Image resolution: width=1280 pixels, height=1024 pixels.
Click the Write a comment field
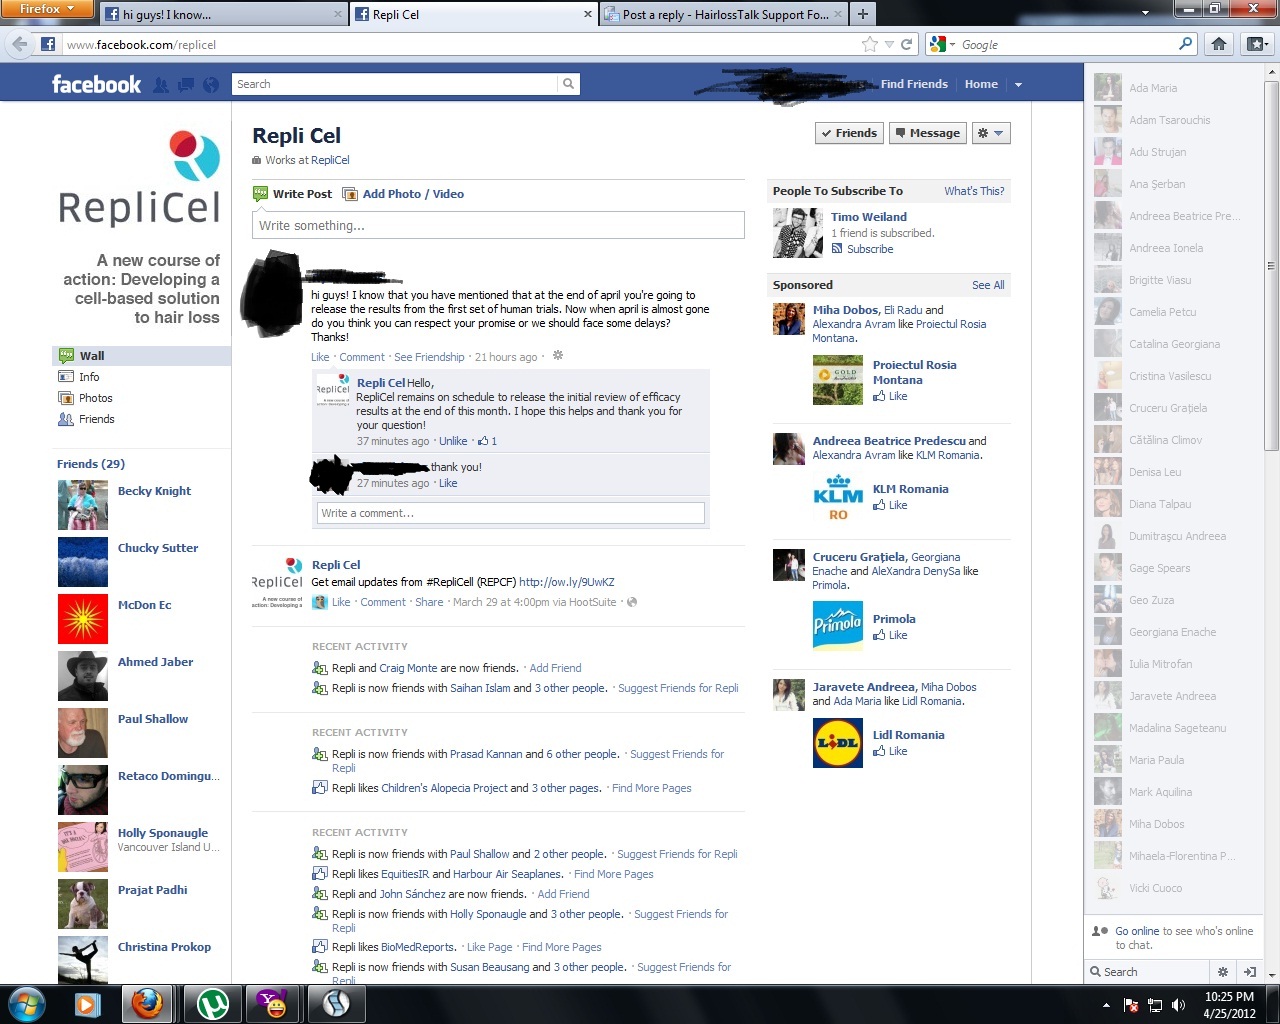511,513
